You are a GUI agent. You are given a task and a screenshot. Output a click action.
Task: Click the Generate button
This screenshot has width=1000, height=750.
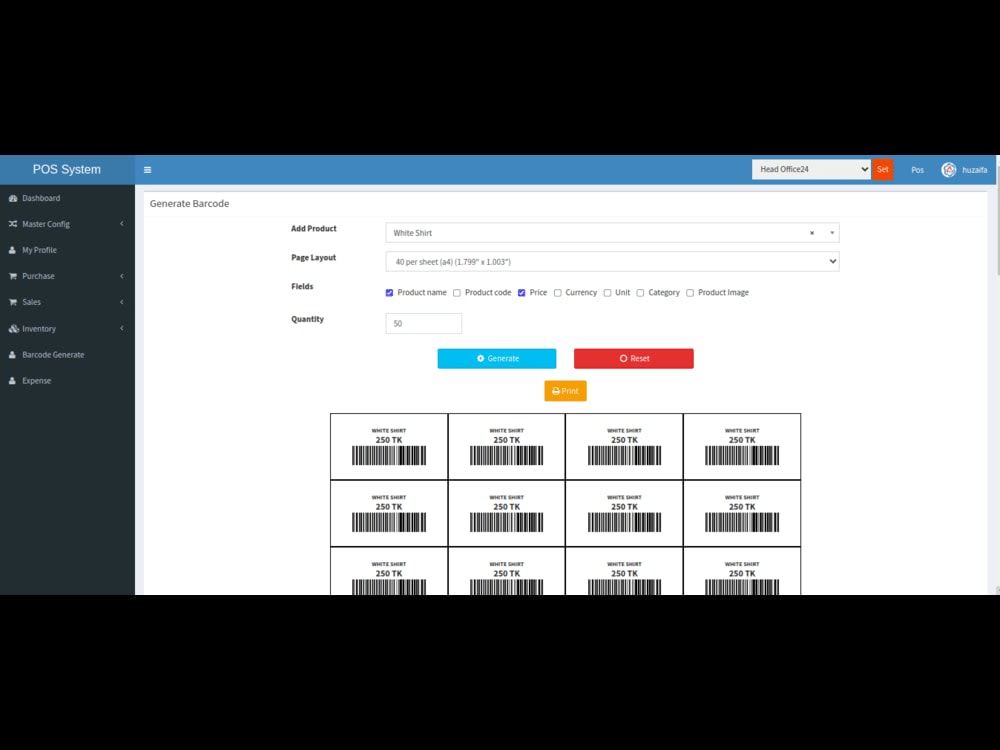click(496, 358)
